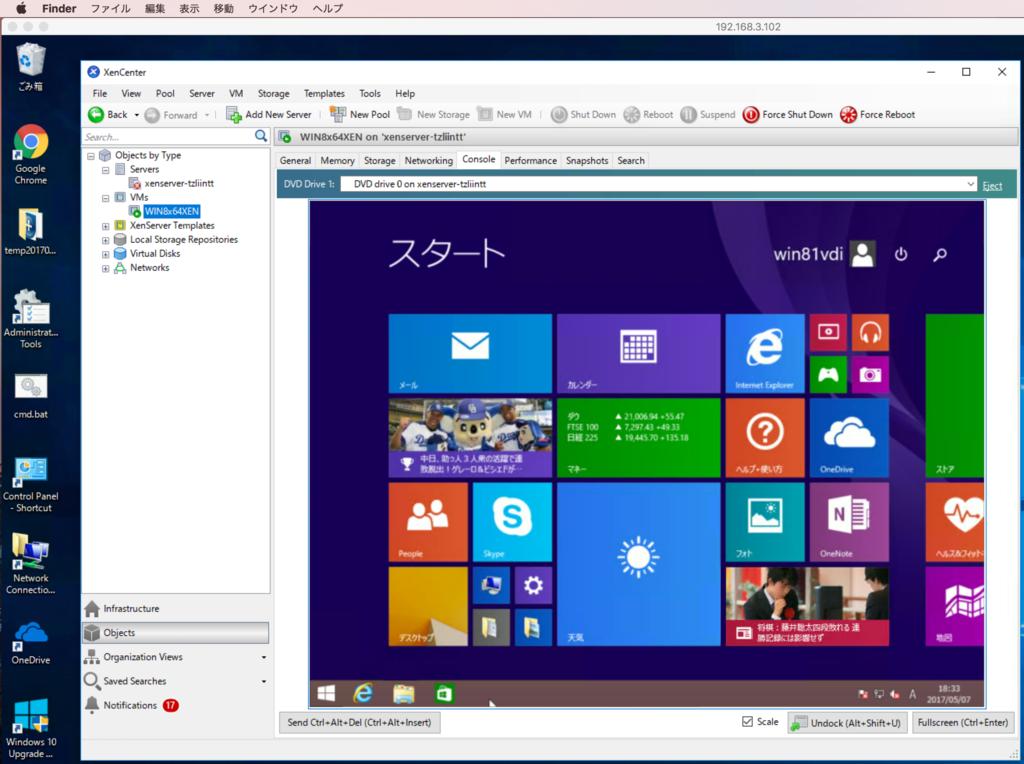Collapse the VMs tree node
1024x764 pixels.
[105, 198]
